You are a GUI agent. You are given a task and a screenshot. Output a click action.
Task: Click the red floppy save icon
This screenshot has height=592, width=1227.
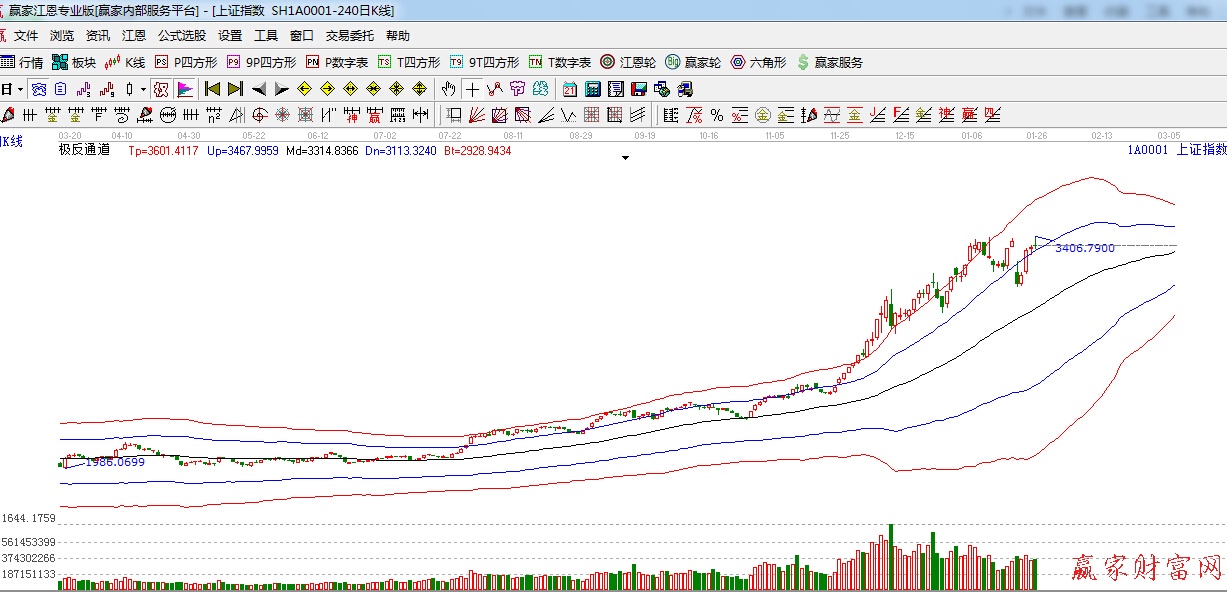point(639,89)
